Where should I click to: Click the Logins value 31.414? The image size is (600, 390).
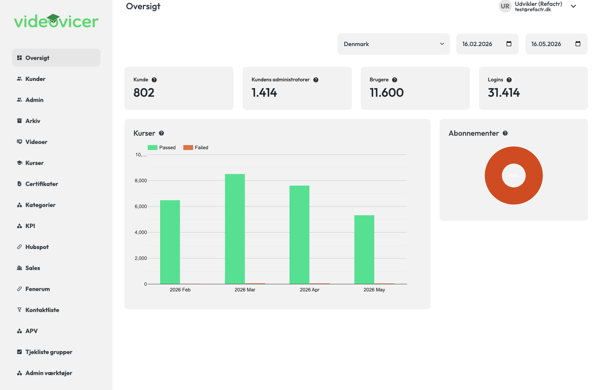504,93
